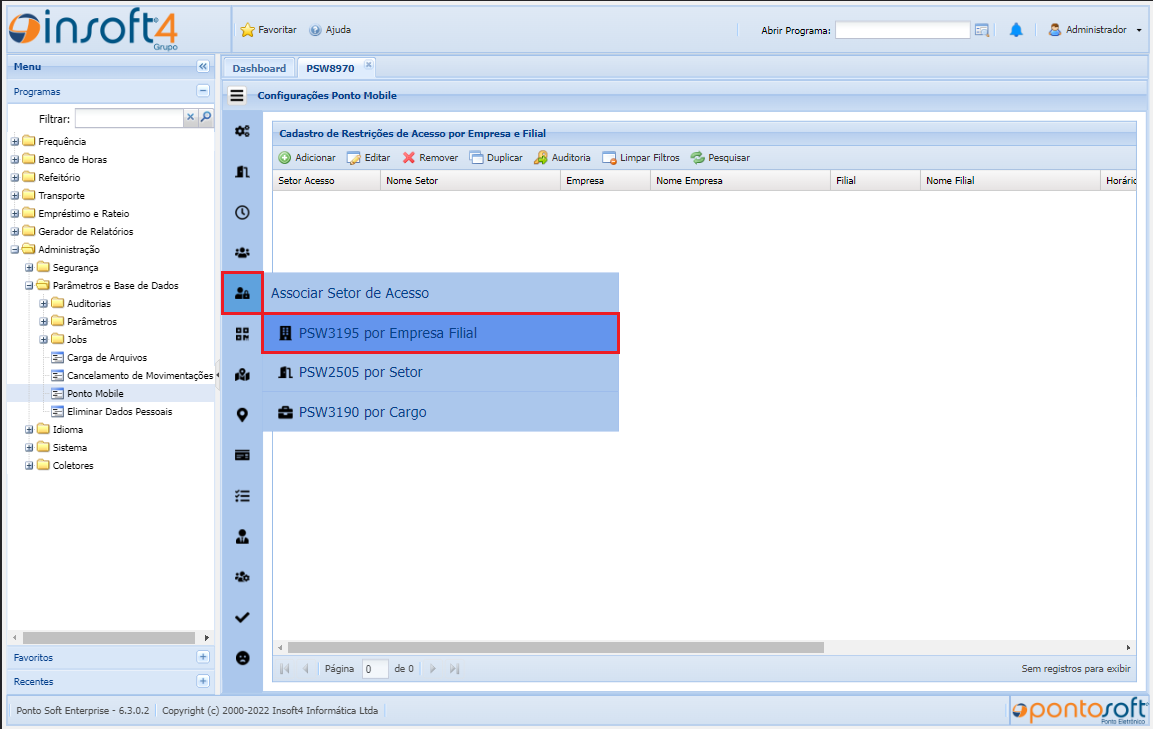This screenshot has width=1153, height=729.
Task: Open the Administrador user dropdown
Action: 1096,30
